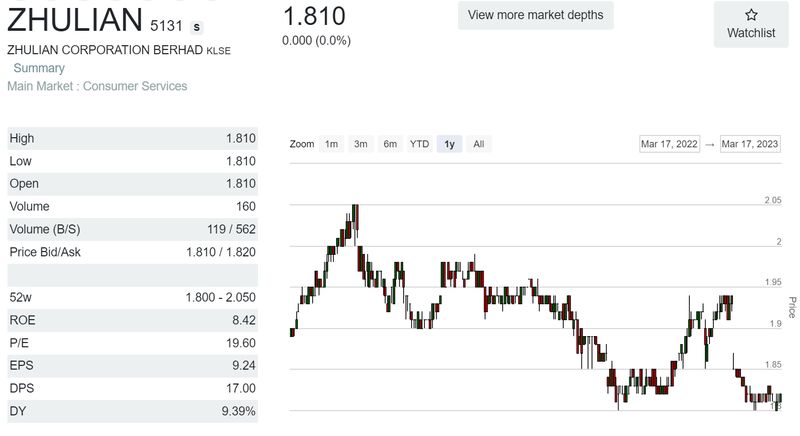
Task: Click the start date field Mar 17, 2022
Action: click(x=669, y=144)
